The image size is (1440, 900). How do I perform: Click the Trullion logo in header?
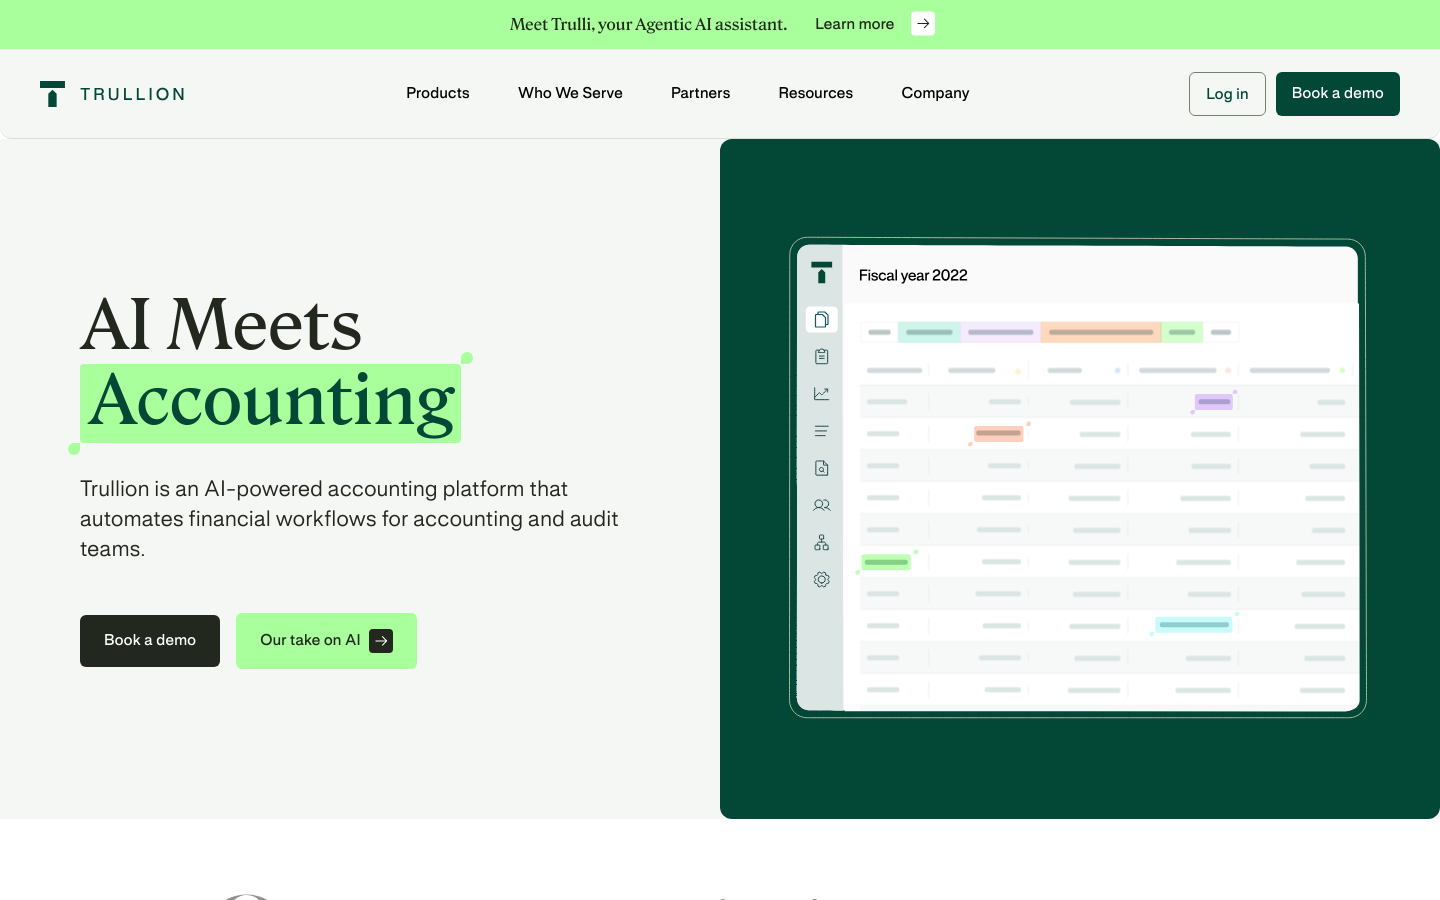point(112,94)
